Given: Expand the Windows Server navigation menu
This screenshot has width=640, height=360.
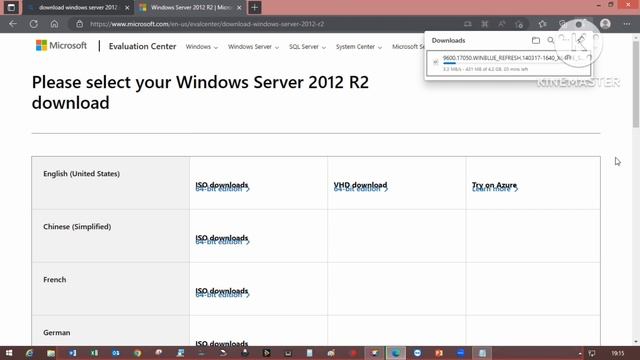Looking at the screenshot, I should (x=253, y=47).
